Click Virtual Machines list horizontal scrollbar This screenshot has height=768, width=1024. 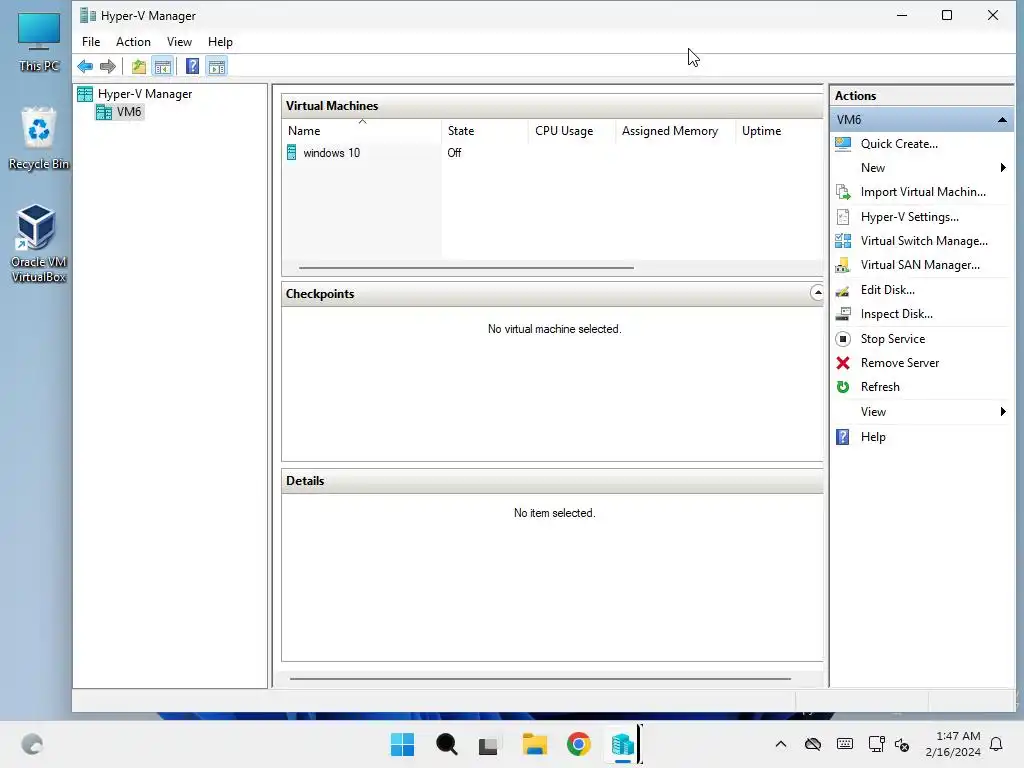466,268
